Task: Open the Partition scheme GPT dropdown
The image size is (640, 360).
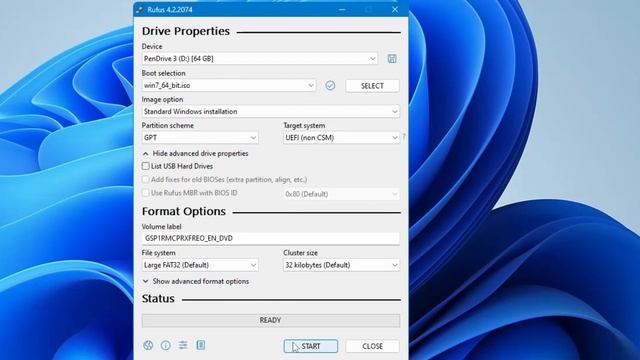Action: [x=200, y=138]
